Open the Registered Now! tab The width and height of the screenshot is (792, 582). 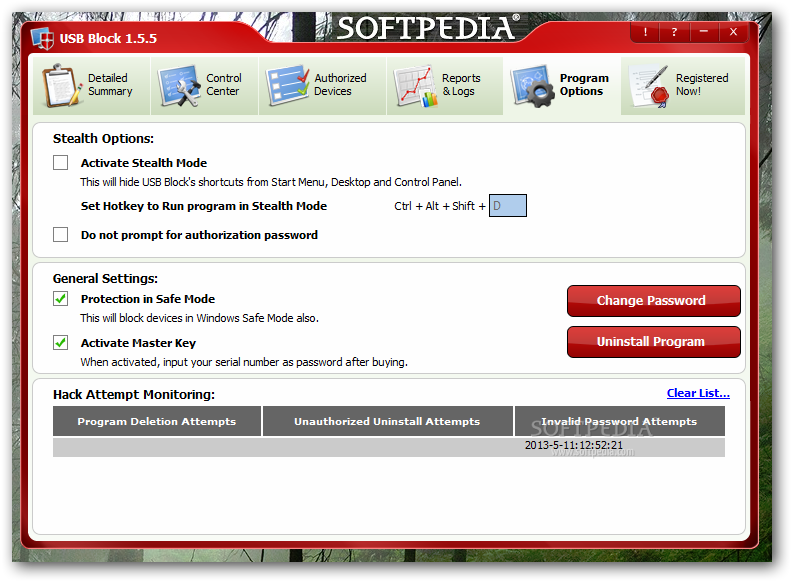683,85
